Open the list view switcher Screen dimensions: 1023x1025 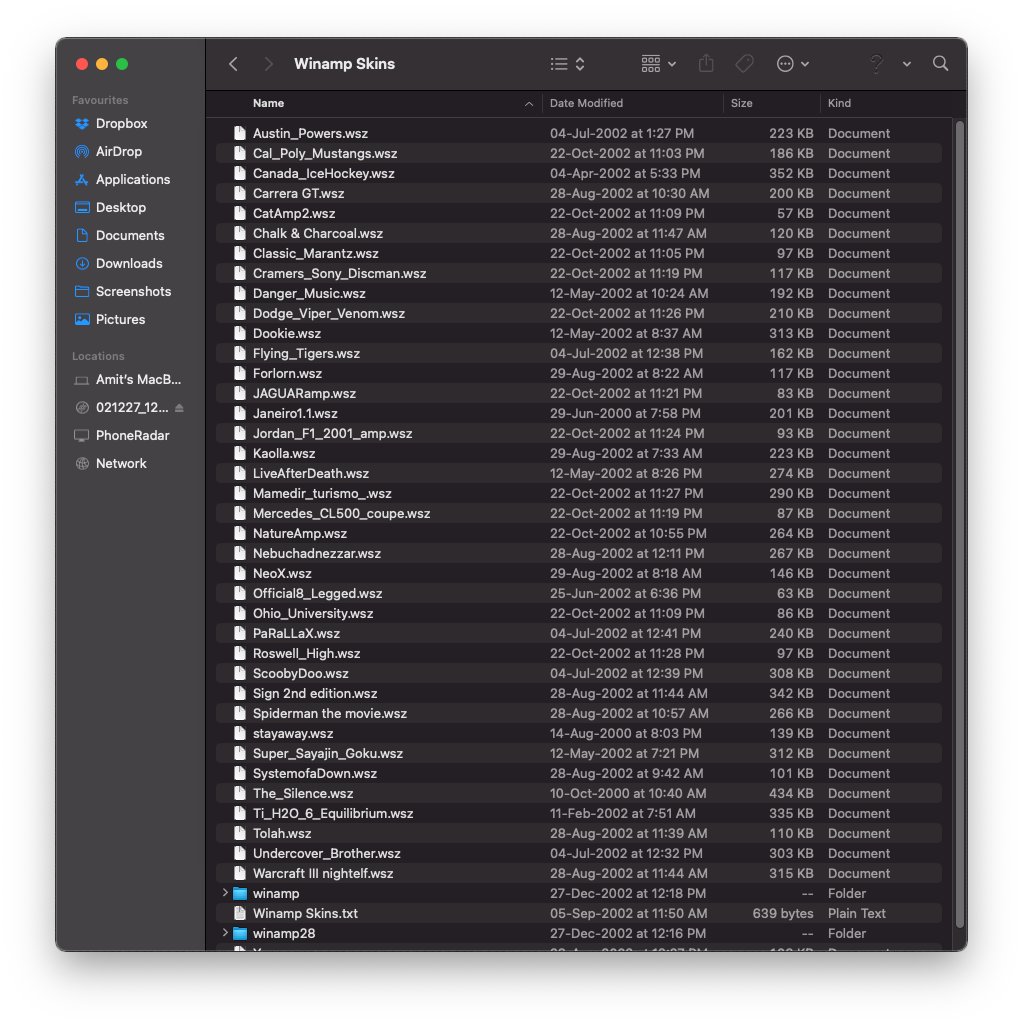567,64
